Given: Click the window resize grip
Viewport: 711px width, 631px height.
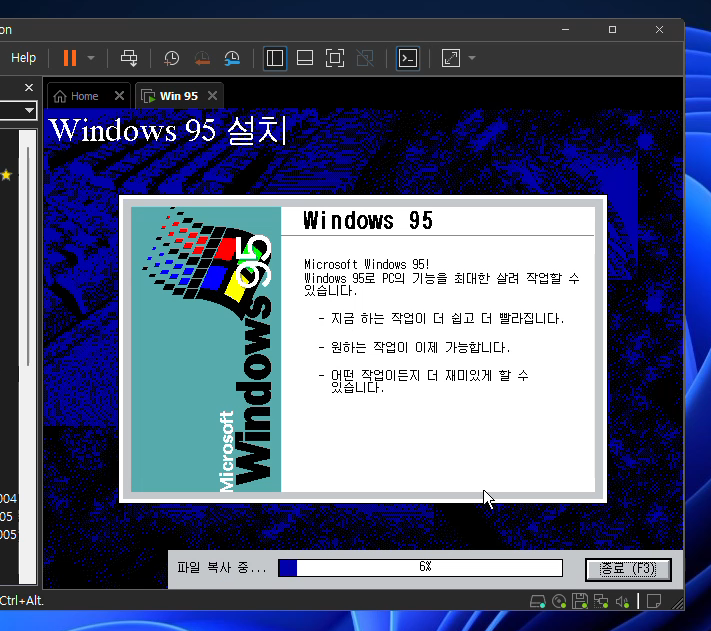Looking at the screenshot, I should point(677,603).
